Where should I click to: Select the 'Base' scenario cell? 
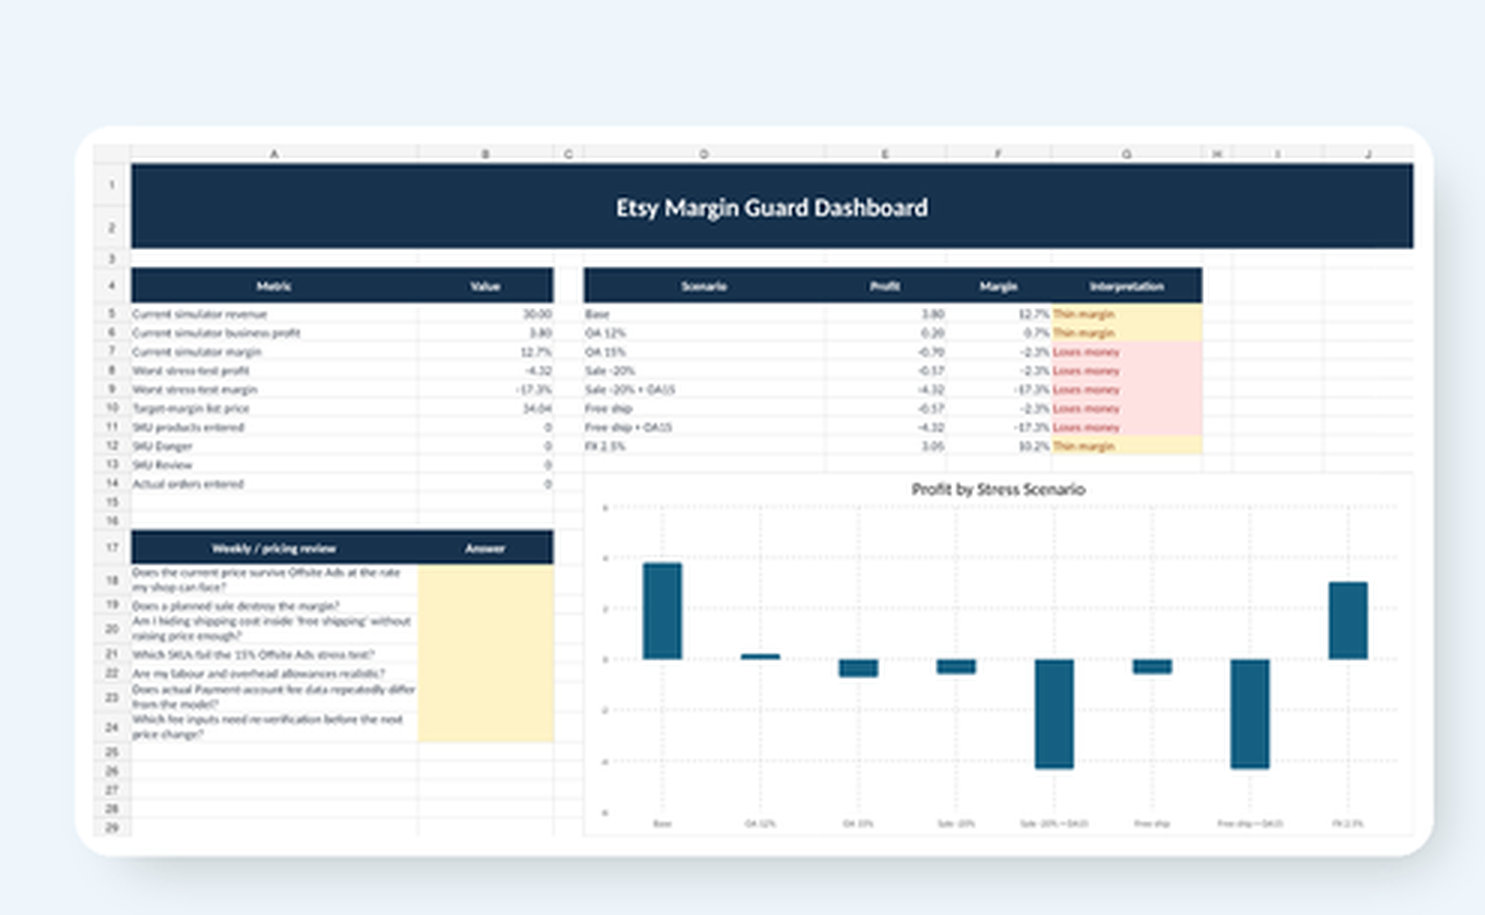(x=704, y=314)
